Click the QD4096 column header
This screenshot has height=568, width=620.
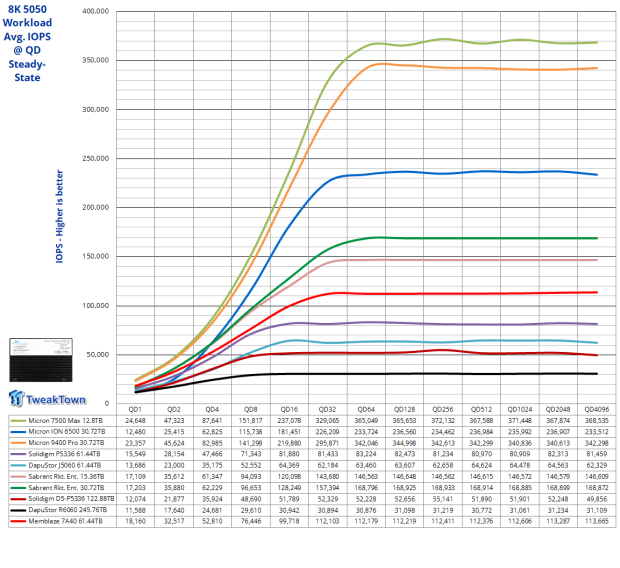(x=597, y=409)
